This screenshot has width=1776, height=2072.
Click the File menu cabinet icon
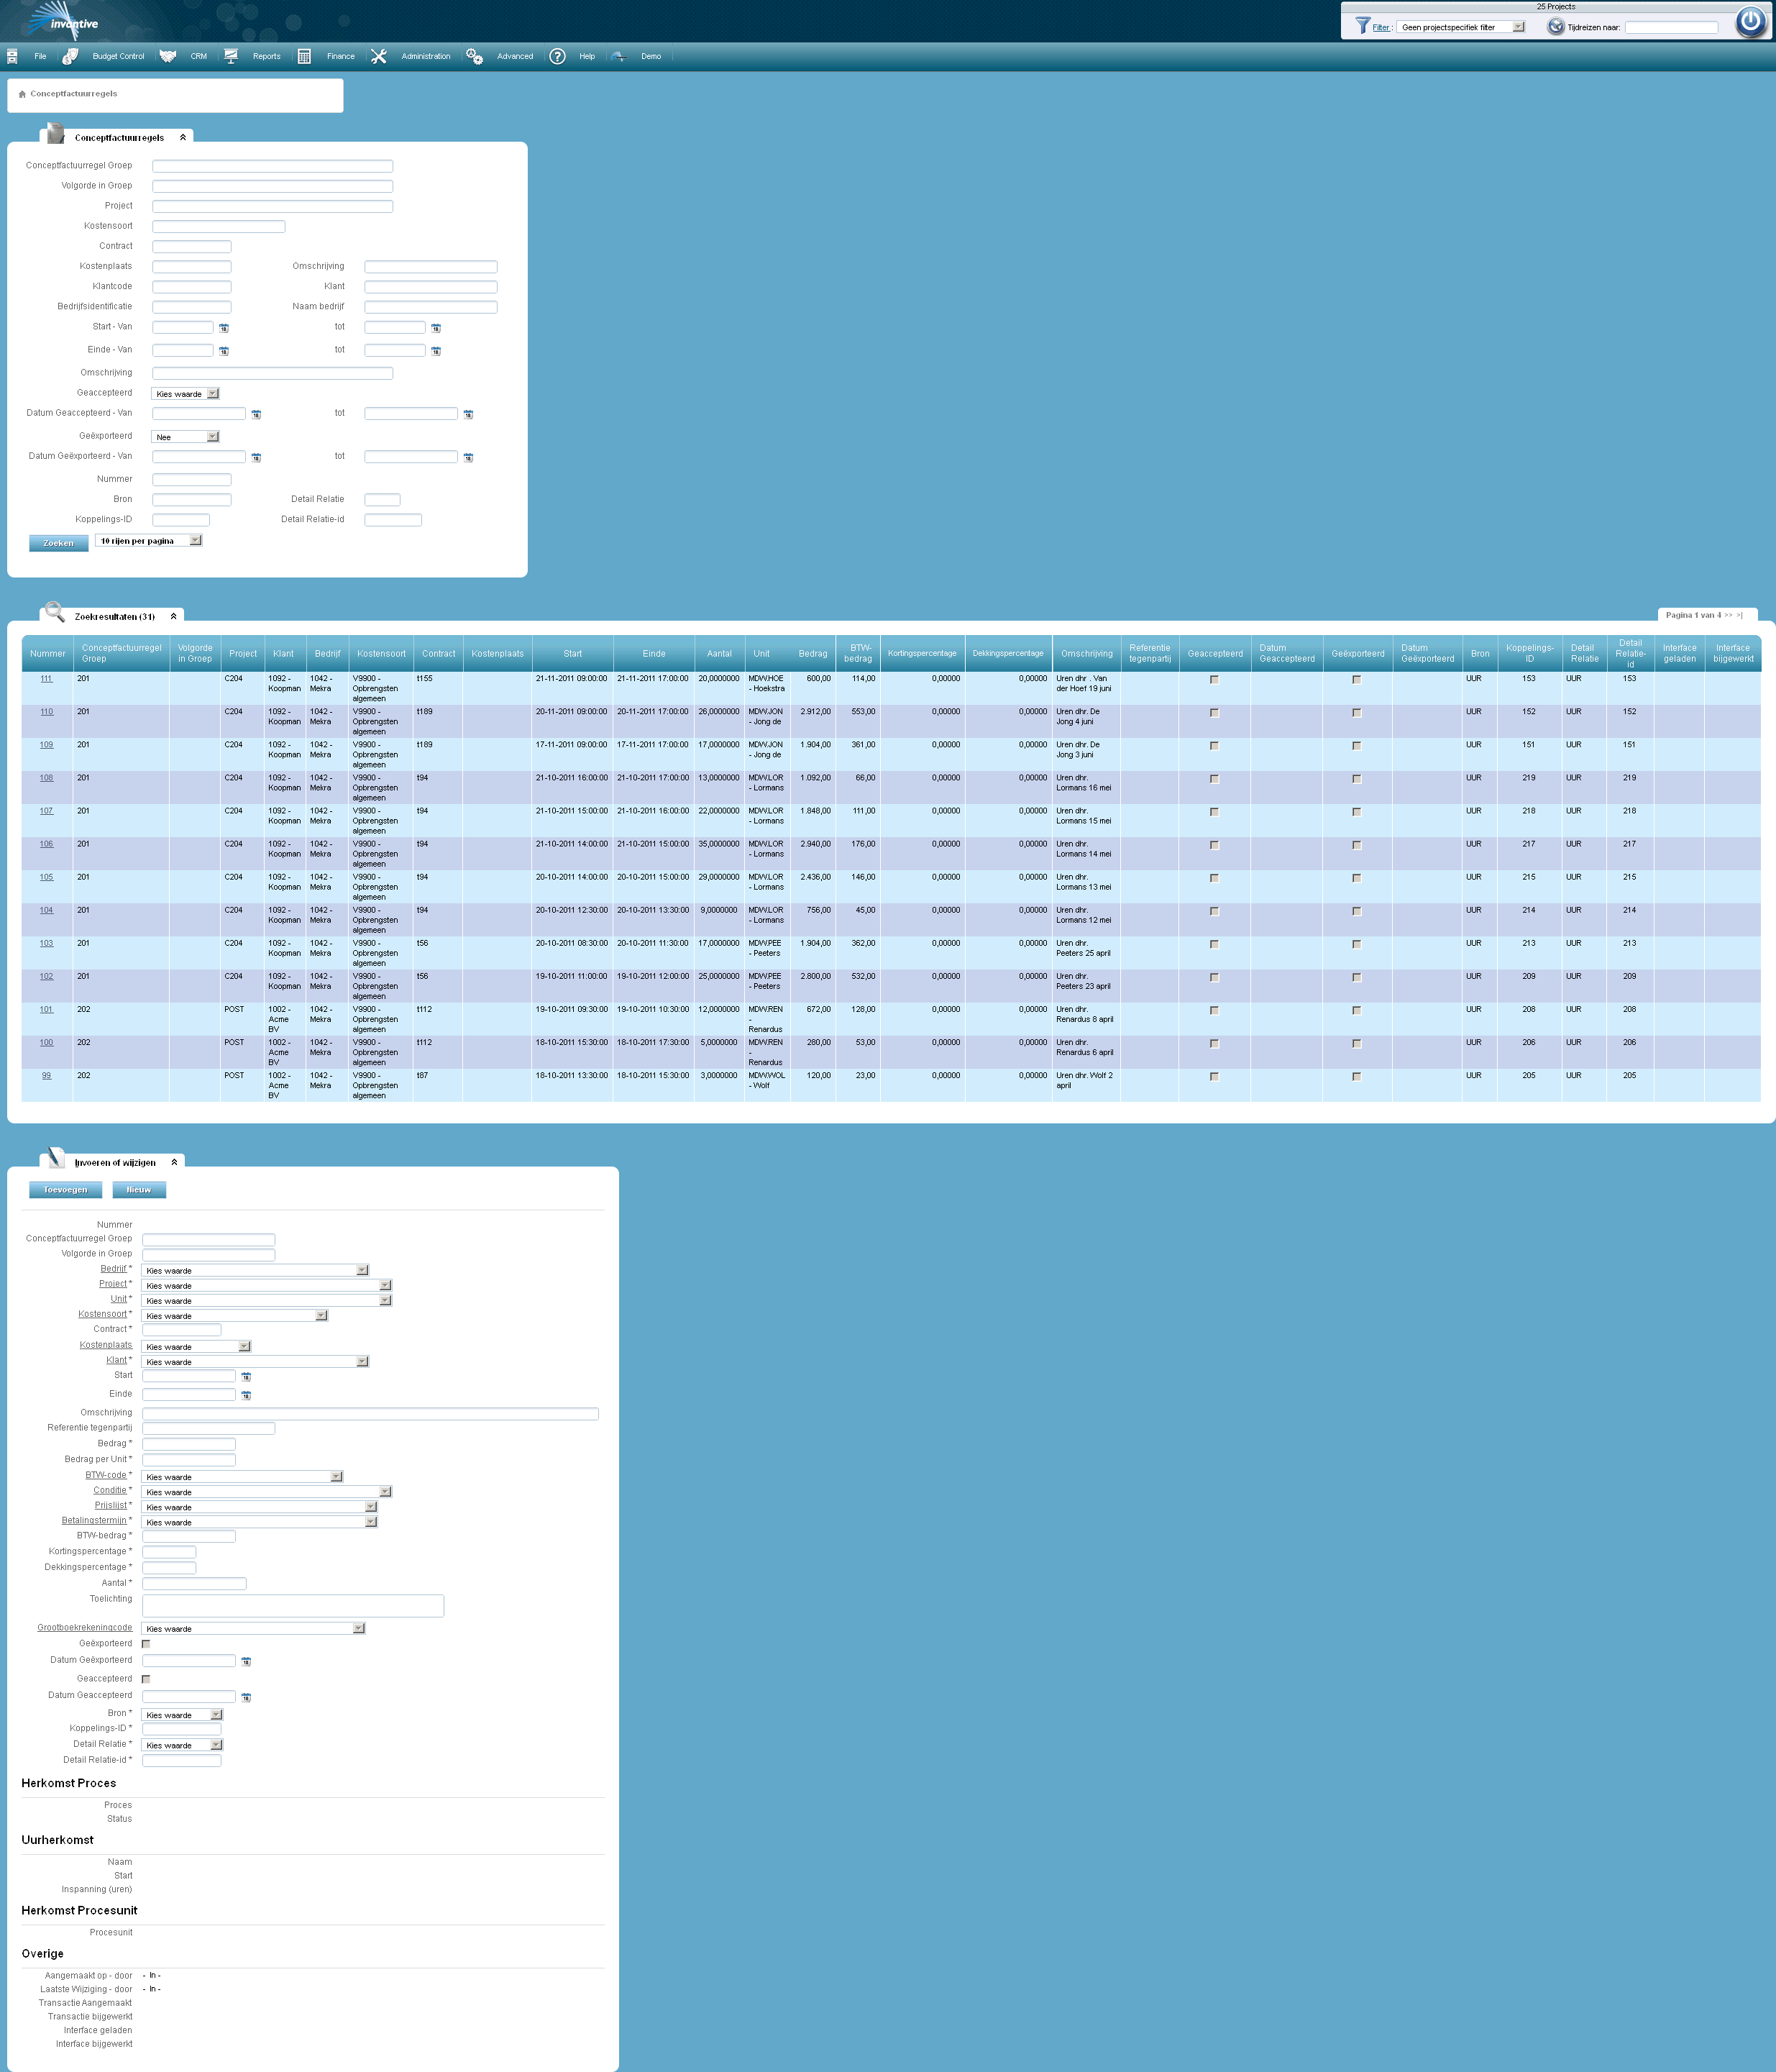point(12,56)
